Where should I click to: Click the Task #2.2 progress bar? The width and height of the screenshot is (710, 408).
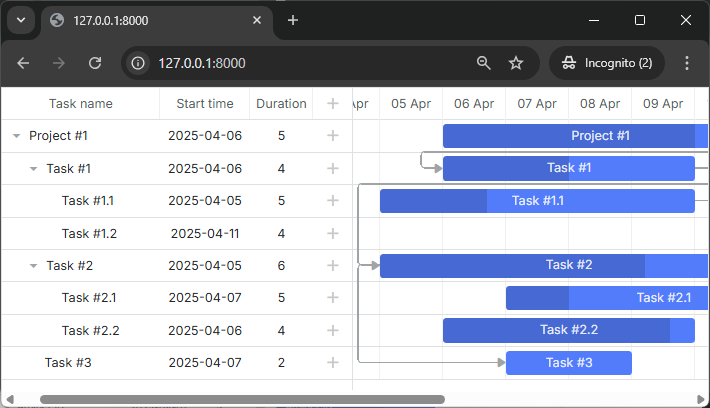[568, 331]
